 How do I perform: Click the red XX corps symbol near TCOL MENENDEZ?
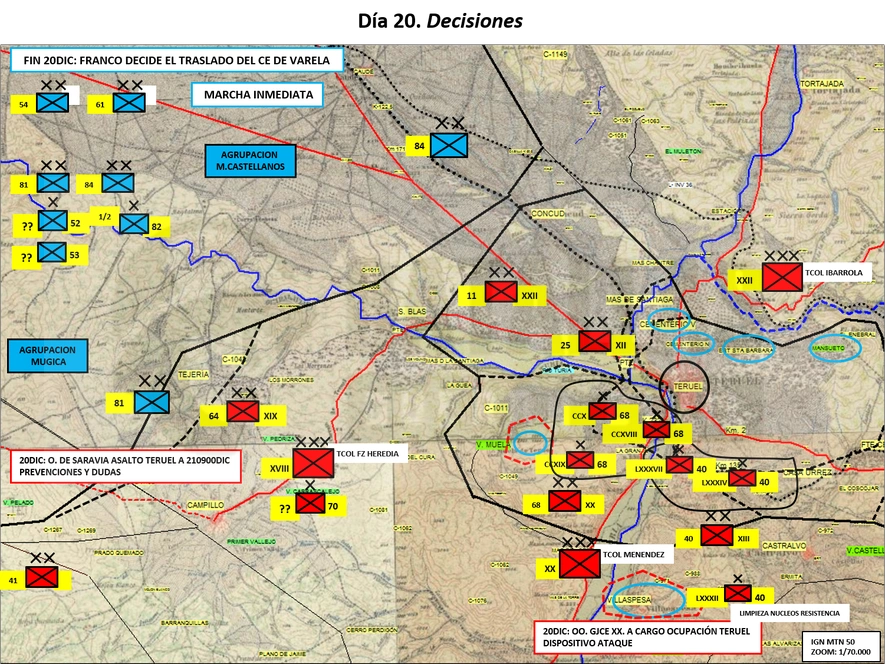pyautogui.click(x=580, y=563)
